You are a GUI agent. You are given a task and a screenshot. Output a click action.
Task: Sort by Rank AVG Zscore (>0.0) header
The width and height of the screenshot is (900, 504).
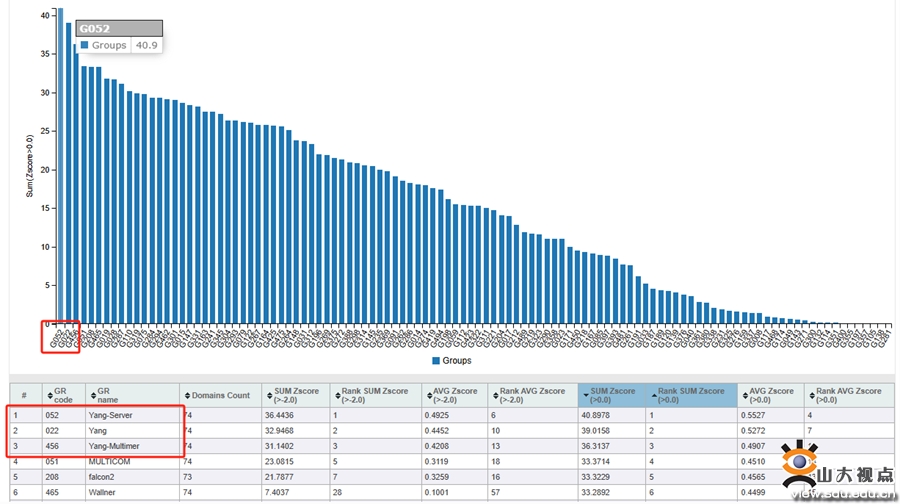[x=849, y=396]
